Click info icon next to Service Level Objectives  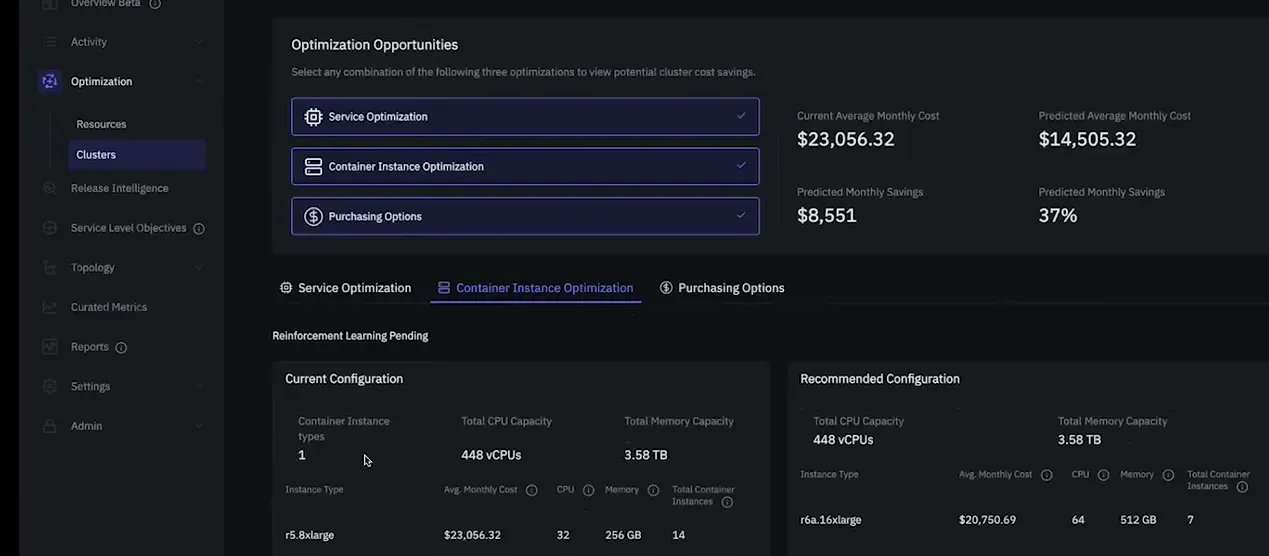[199, 228]
